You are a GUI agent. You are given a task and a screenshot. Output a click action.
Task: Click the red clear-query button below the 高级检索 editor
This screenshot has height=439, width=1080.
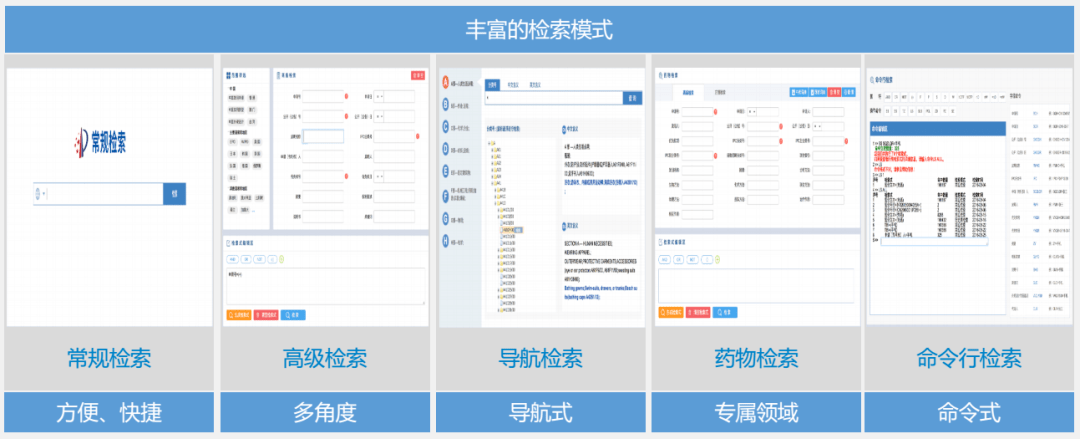point(266,315)
